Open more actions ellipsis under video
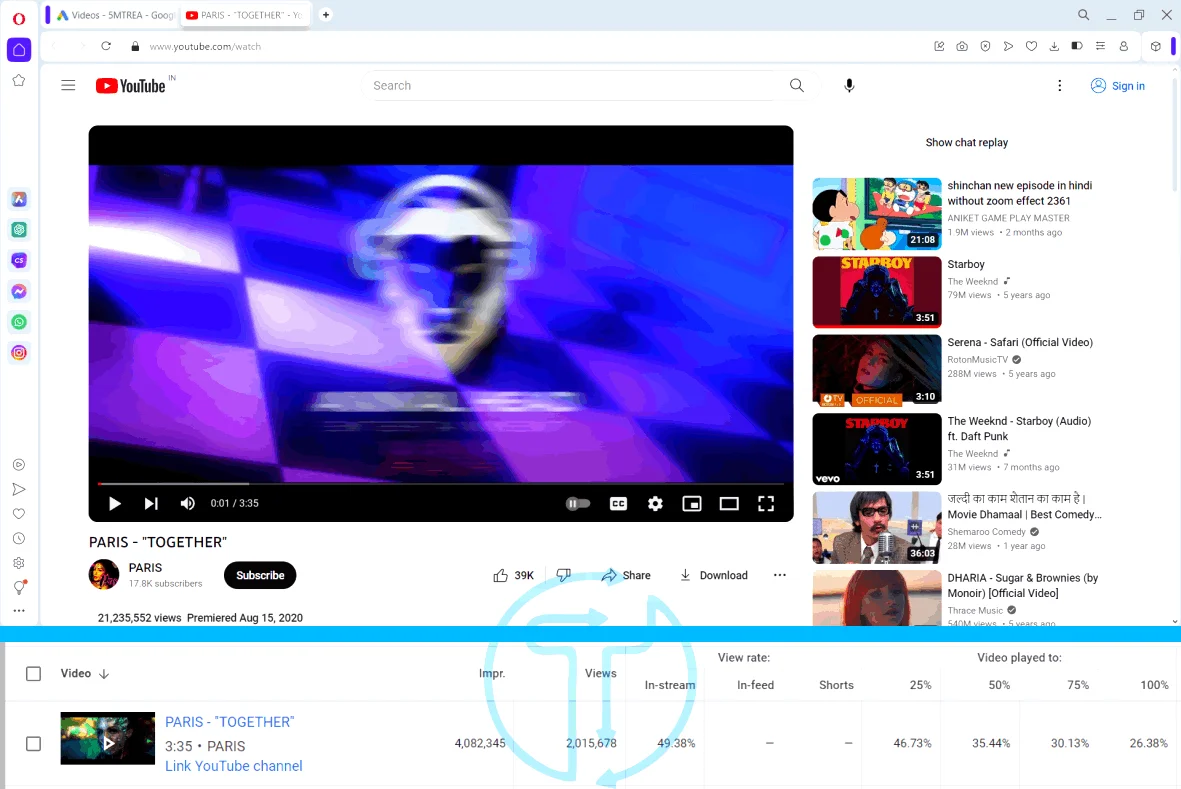This screenshot has width=1181, height=789. [780, 575]
